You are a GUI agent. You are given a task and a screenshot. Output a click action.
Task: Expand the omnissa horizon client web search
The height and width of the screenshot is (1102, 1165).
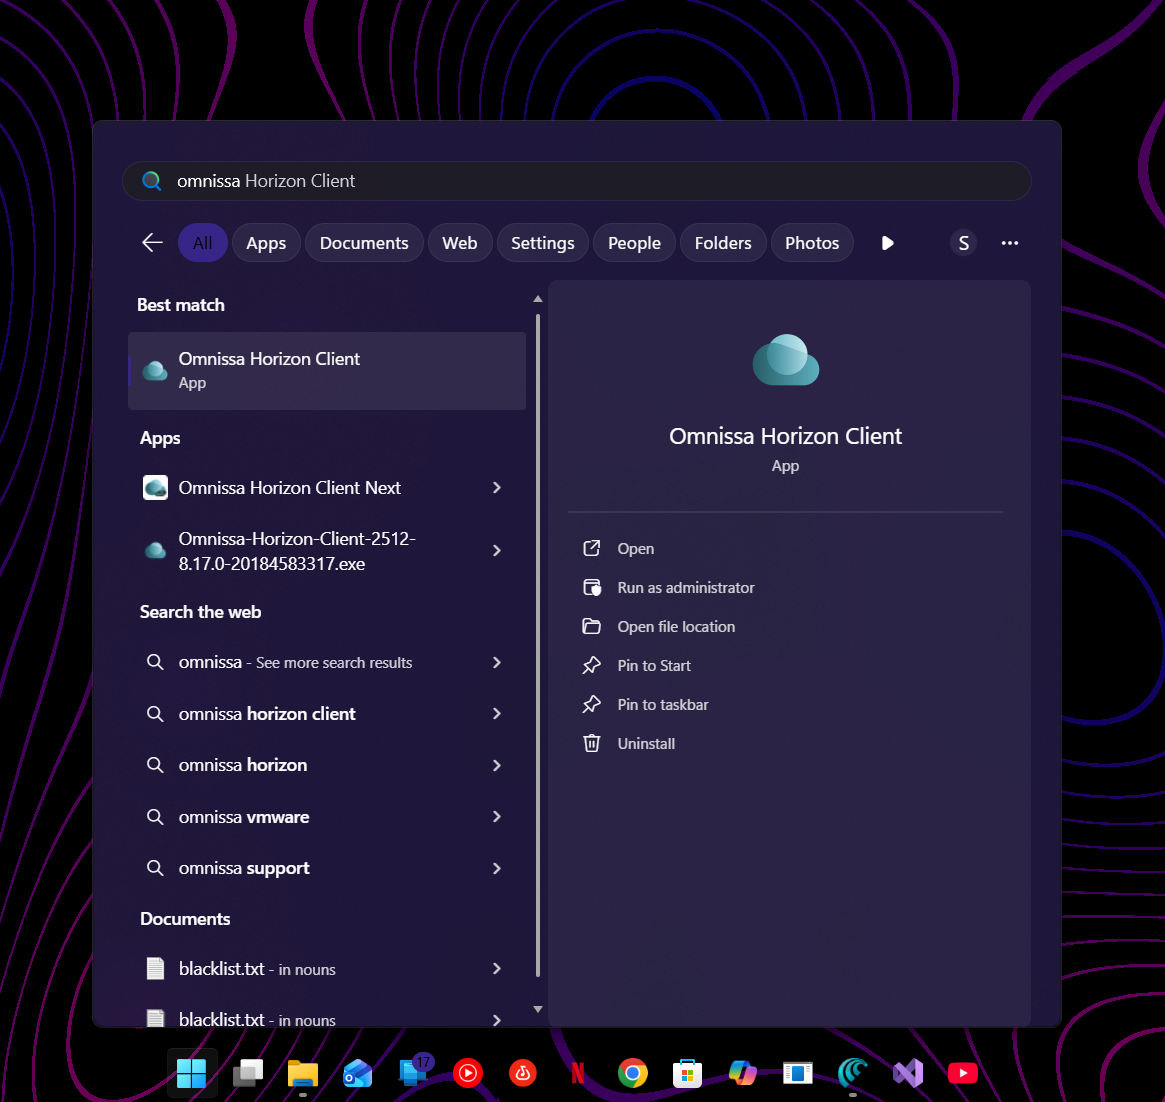pos(266,713)
